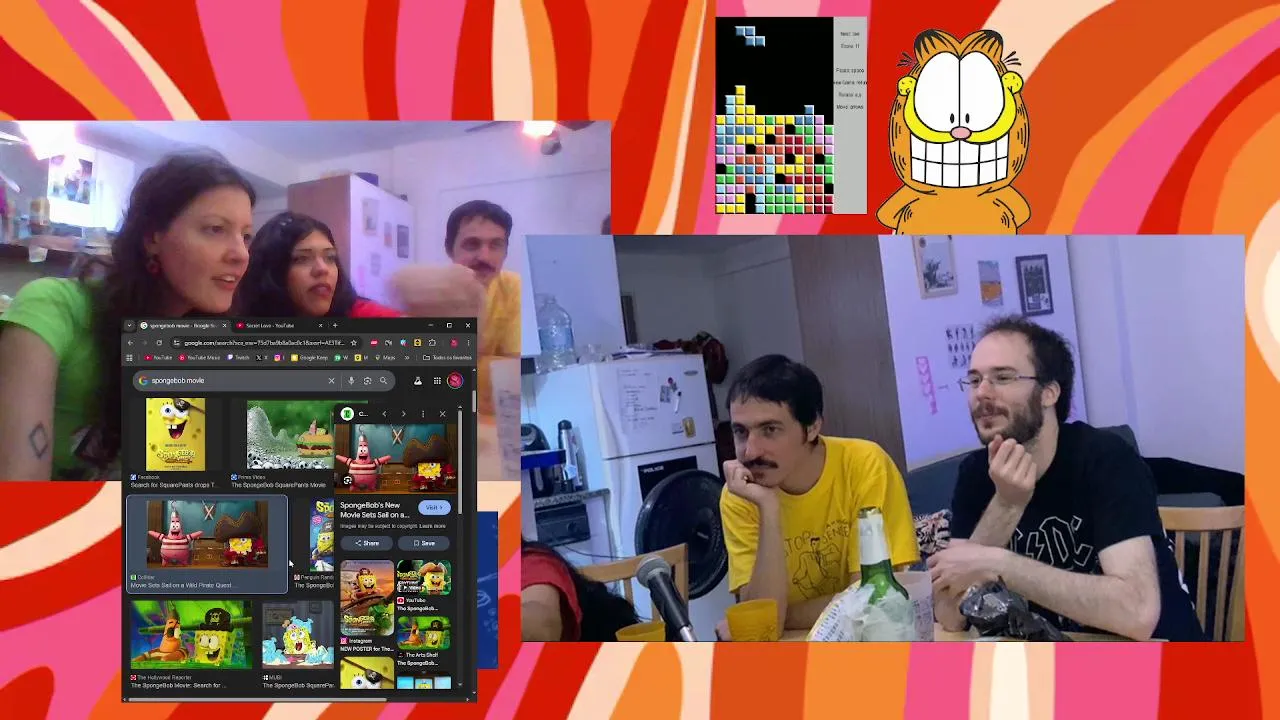
Task: Clear the spongebob movie search text
Action: [331, 381]
